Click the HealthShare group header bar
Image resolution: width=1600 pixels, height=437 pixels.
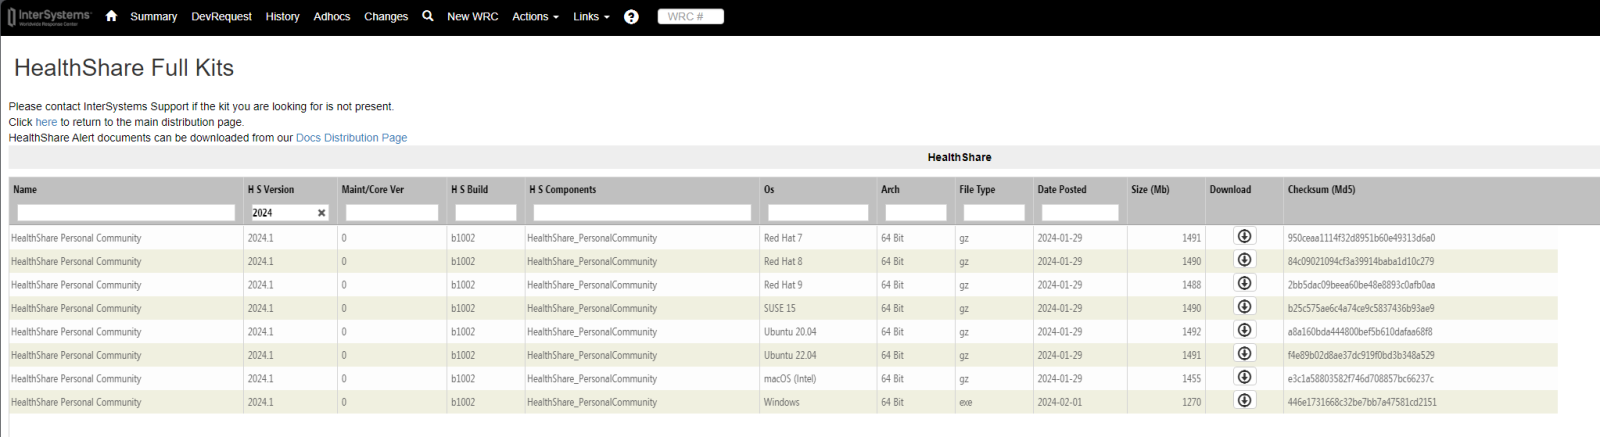804,157
